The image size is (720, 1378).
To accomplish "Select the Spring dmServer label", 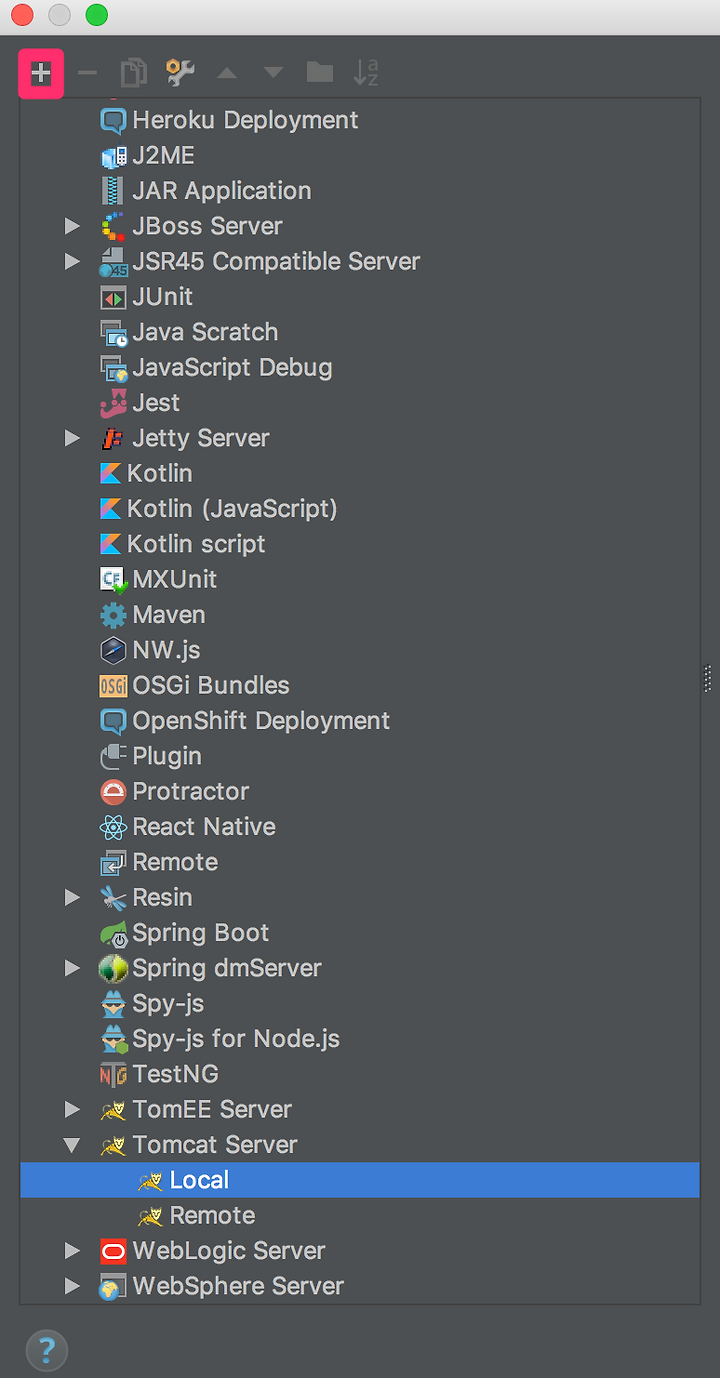I will pos(227,968).
